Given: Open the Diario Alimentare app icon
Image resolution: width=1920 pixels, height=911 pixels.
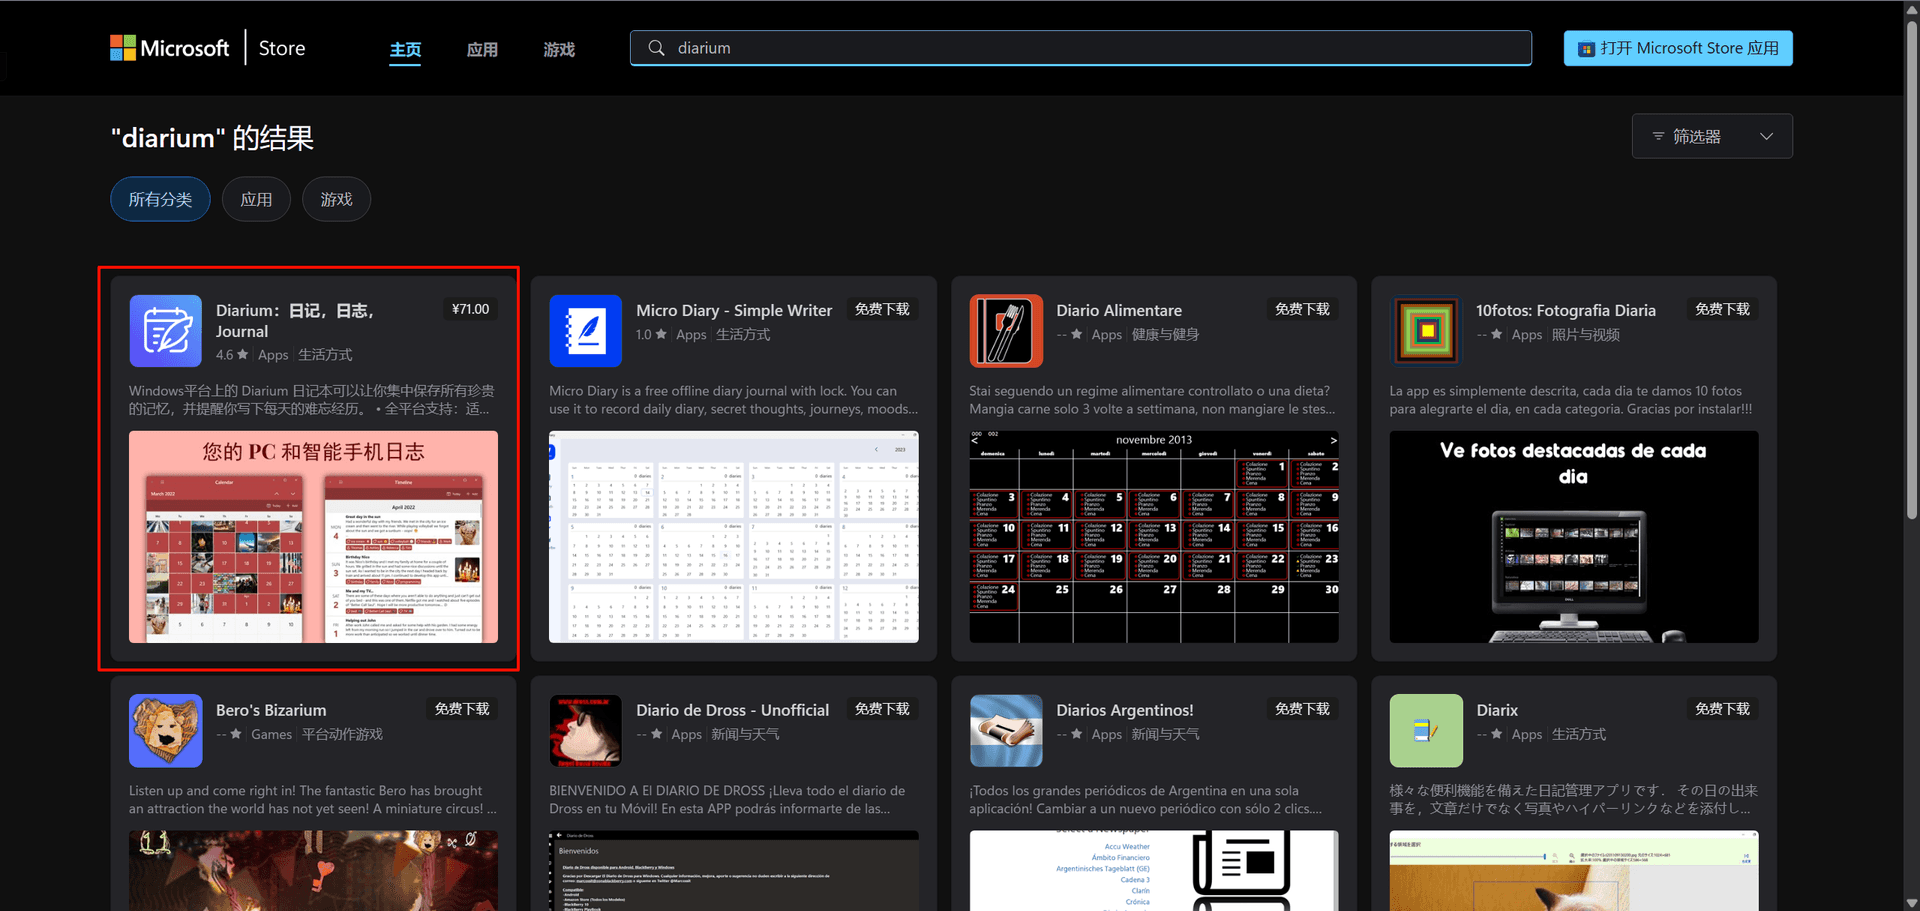Looking at the screenshot, I should pos(1005,331).
